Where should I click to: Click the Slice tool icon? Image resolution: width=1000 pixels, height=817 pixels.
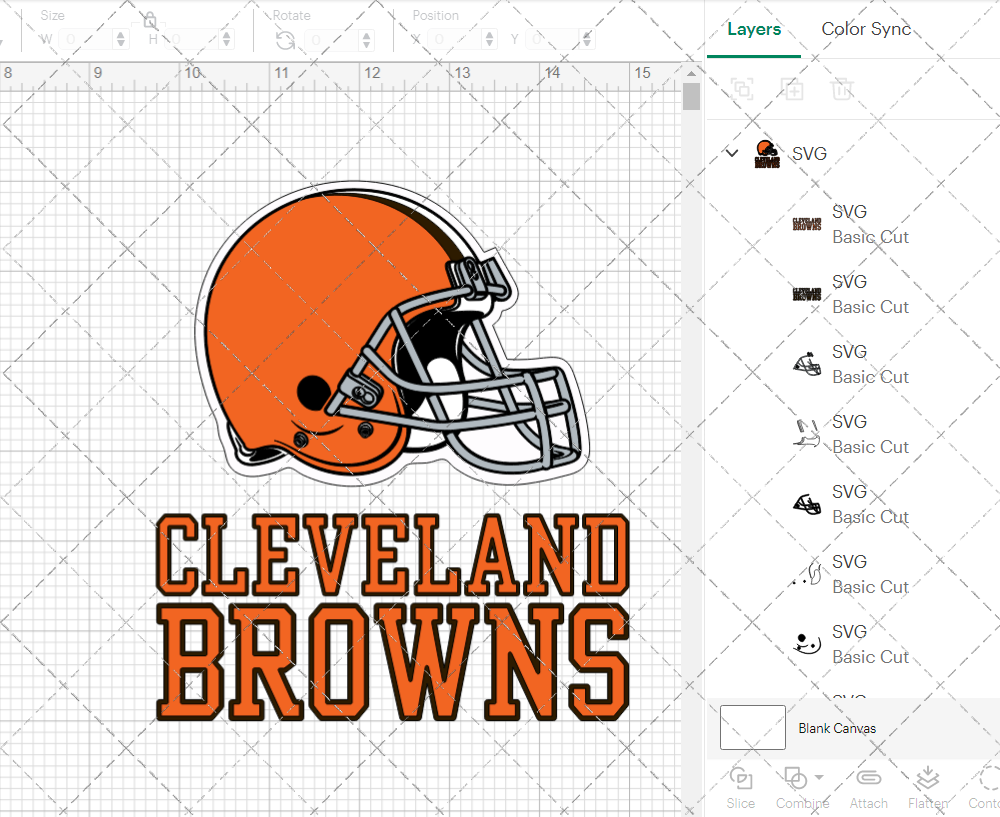coord(740,779)
